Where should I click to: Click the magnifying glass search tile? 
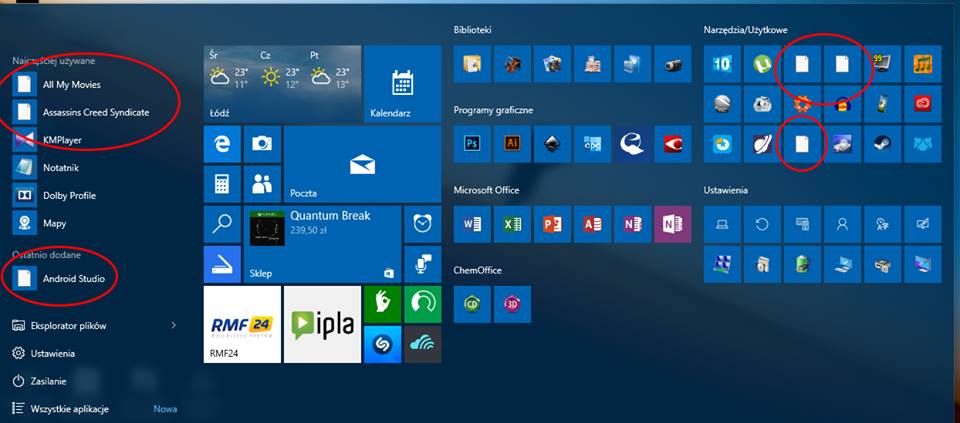pyautogui.click(x=222, y=224)
